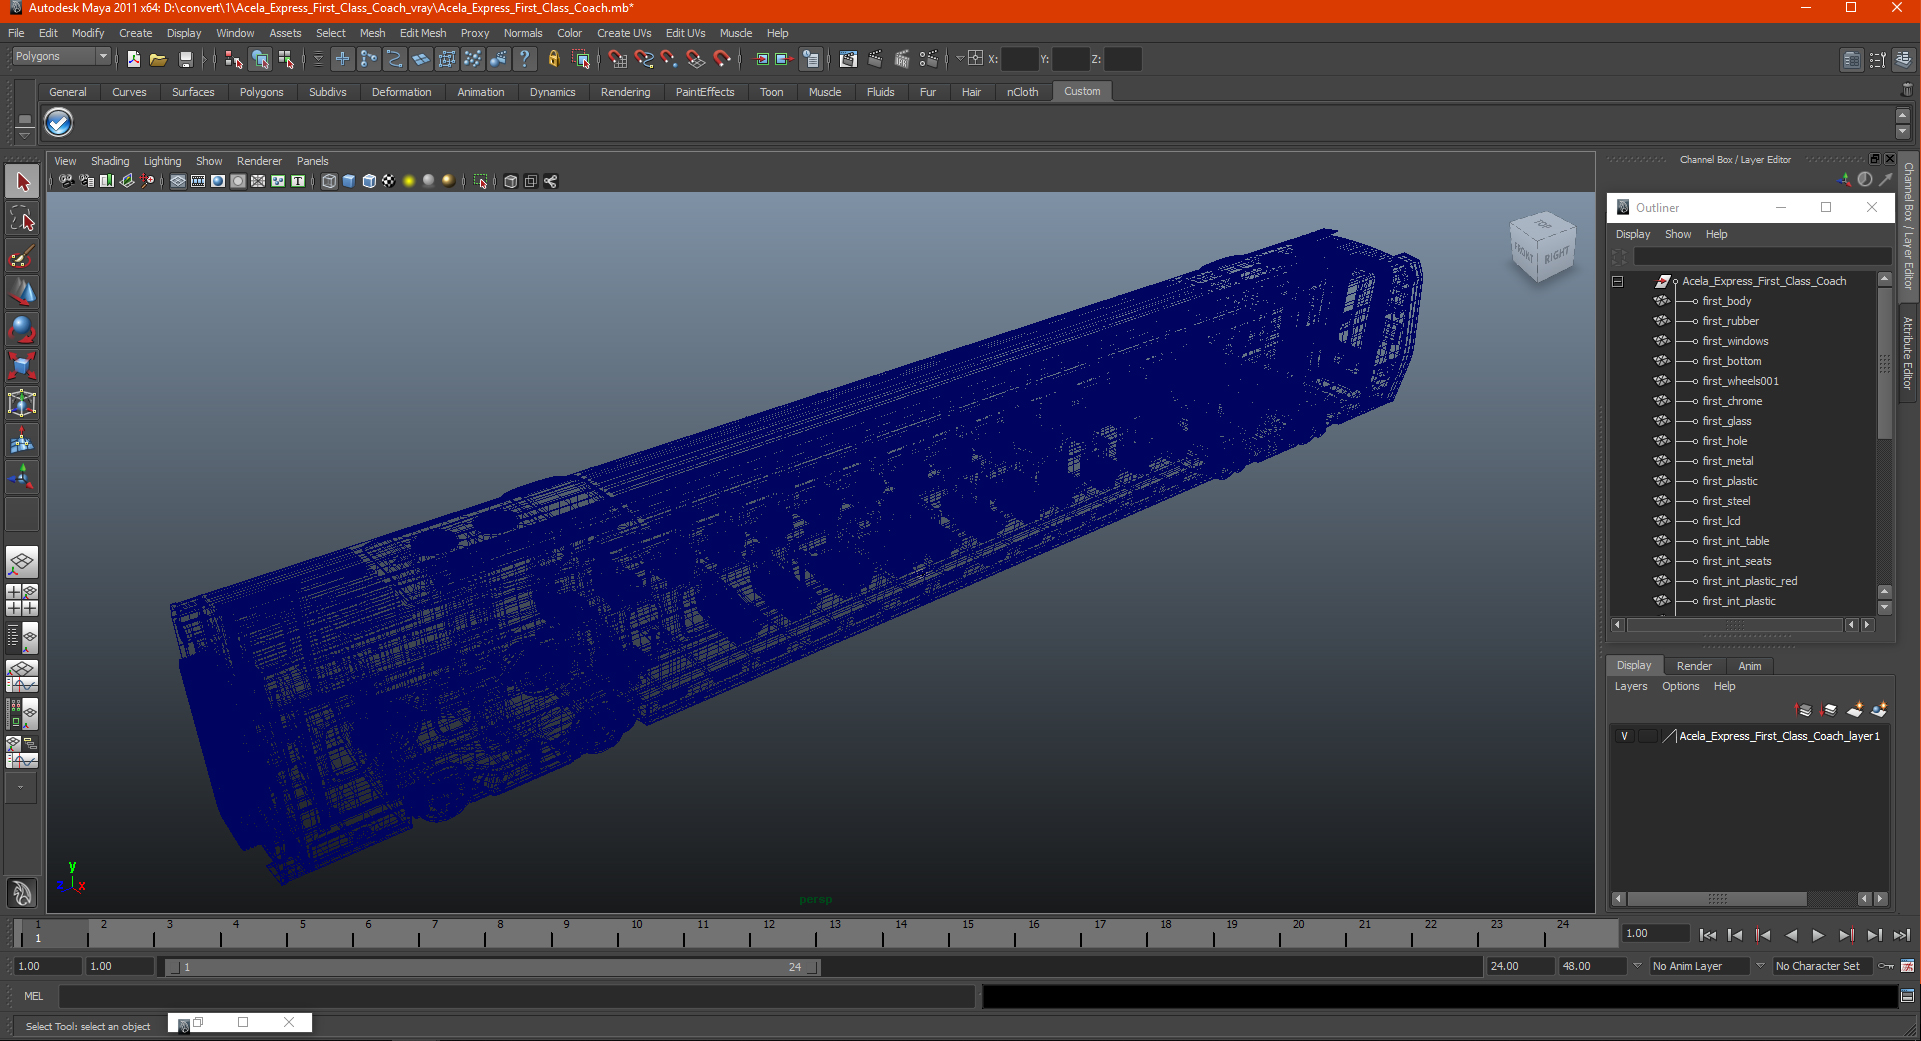Screen dimensions: 1921x1041
Task: Expand the toolbox bottom arrow button
Action: (x=22, y=788)
